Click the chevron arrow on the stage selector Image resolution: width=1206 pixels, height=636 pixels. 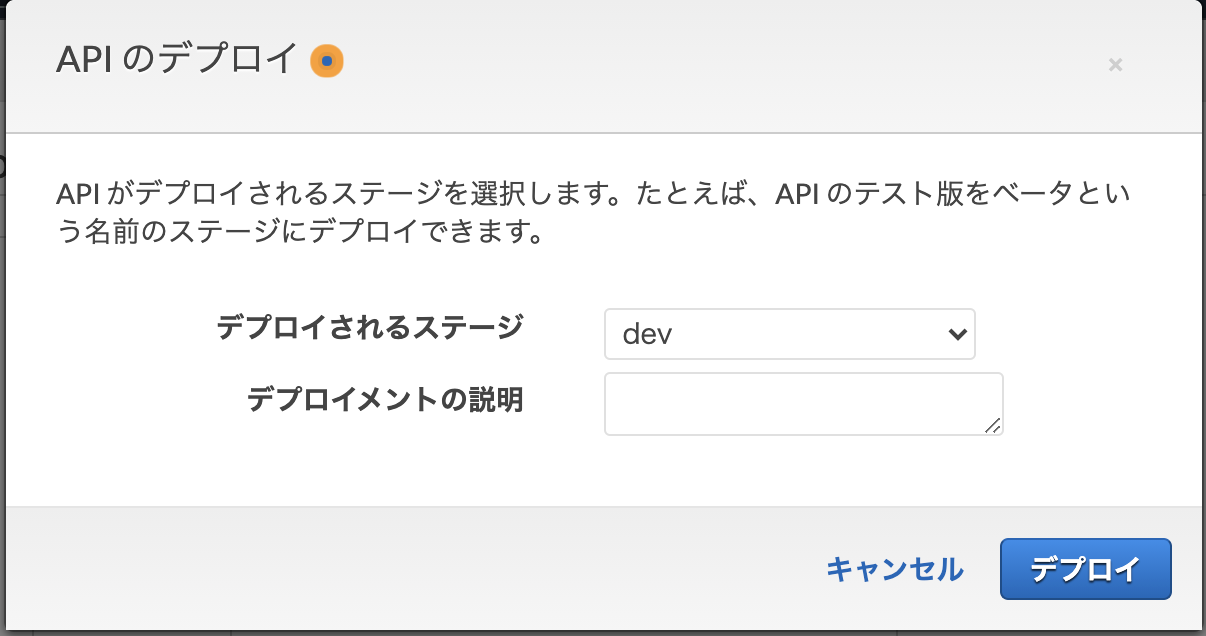pyautogui.click(x=956, y=334)
